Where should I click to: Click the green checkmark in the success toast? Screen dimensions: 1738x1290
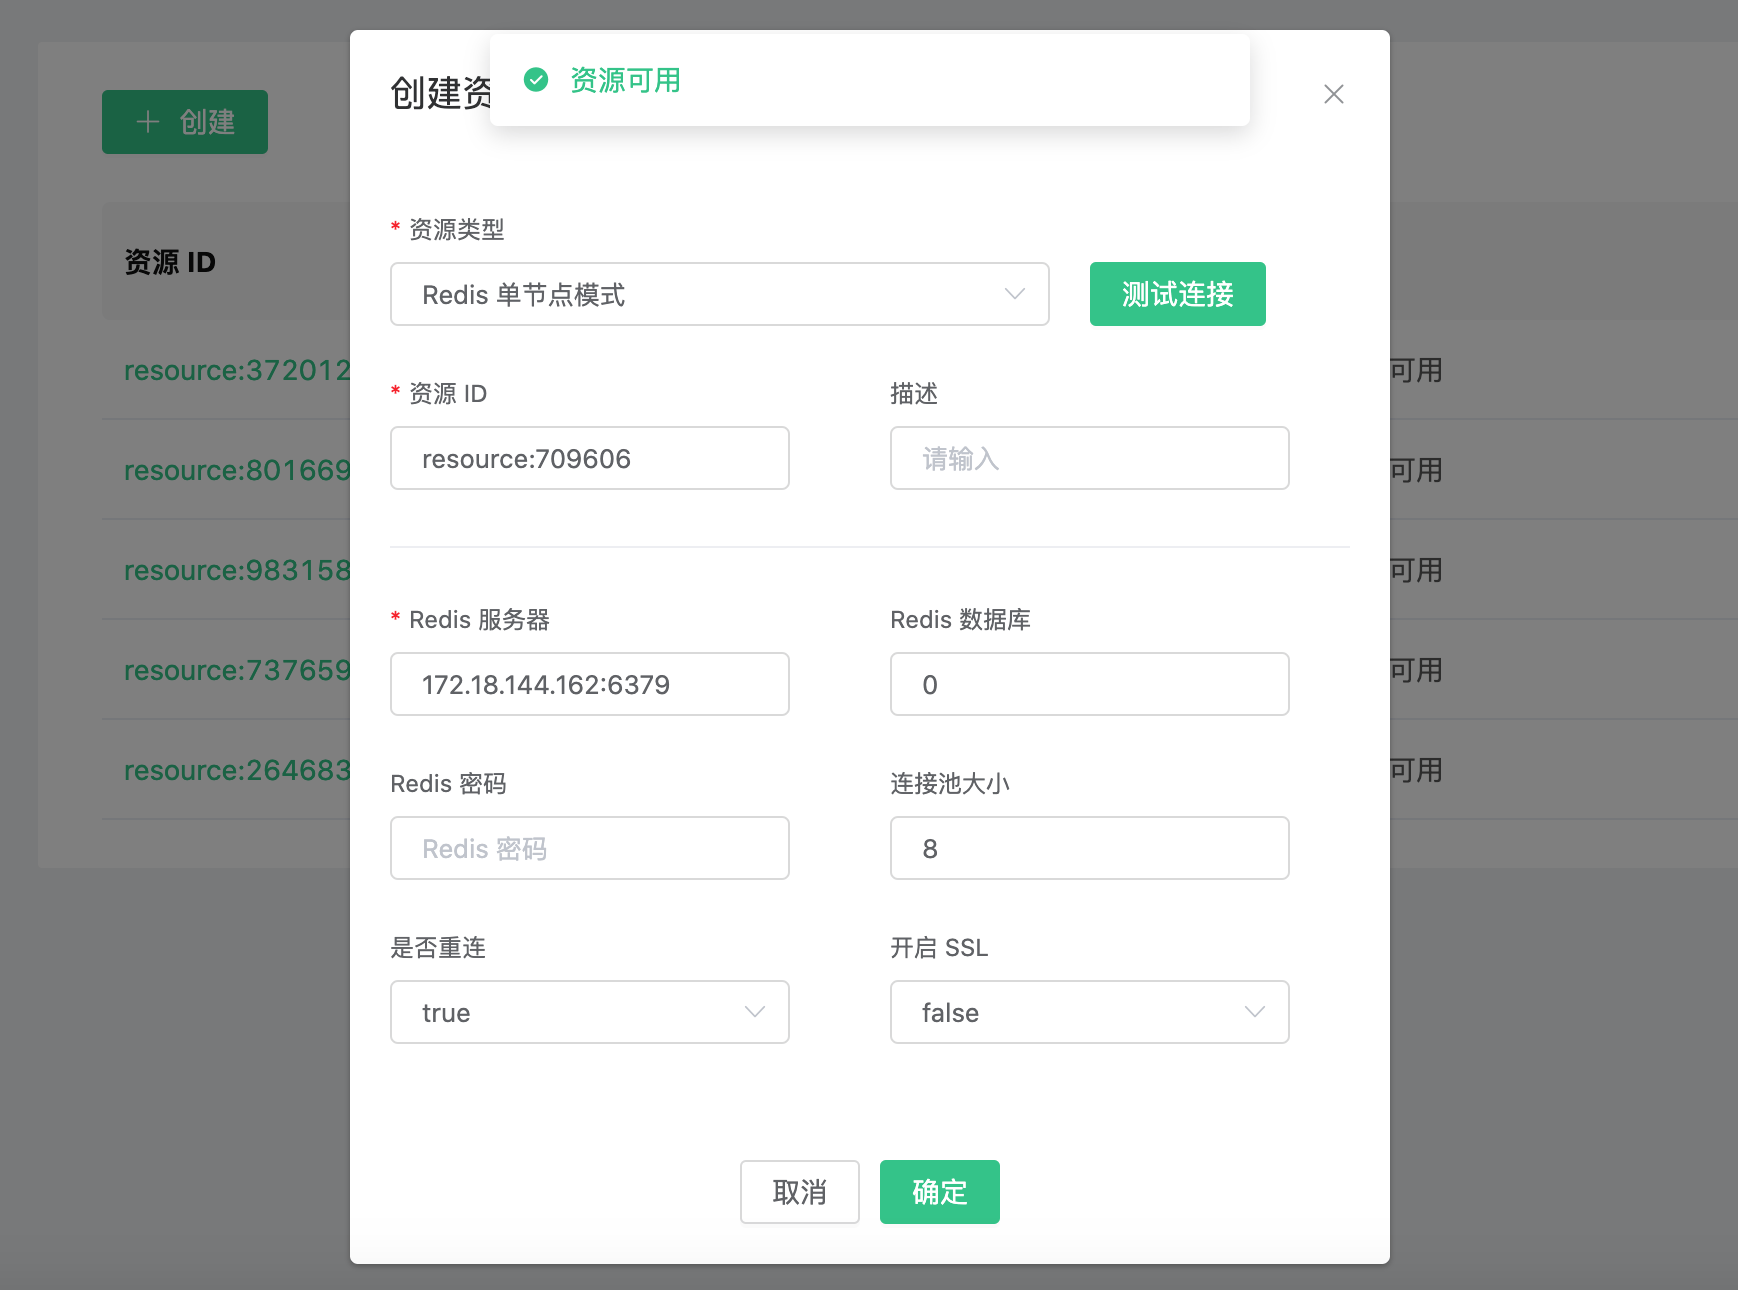point(538,80)
